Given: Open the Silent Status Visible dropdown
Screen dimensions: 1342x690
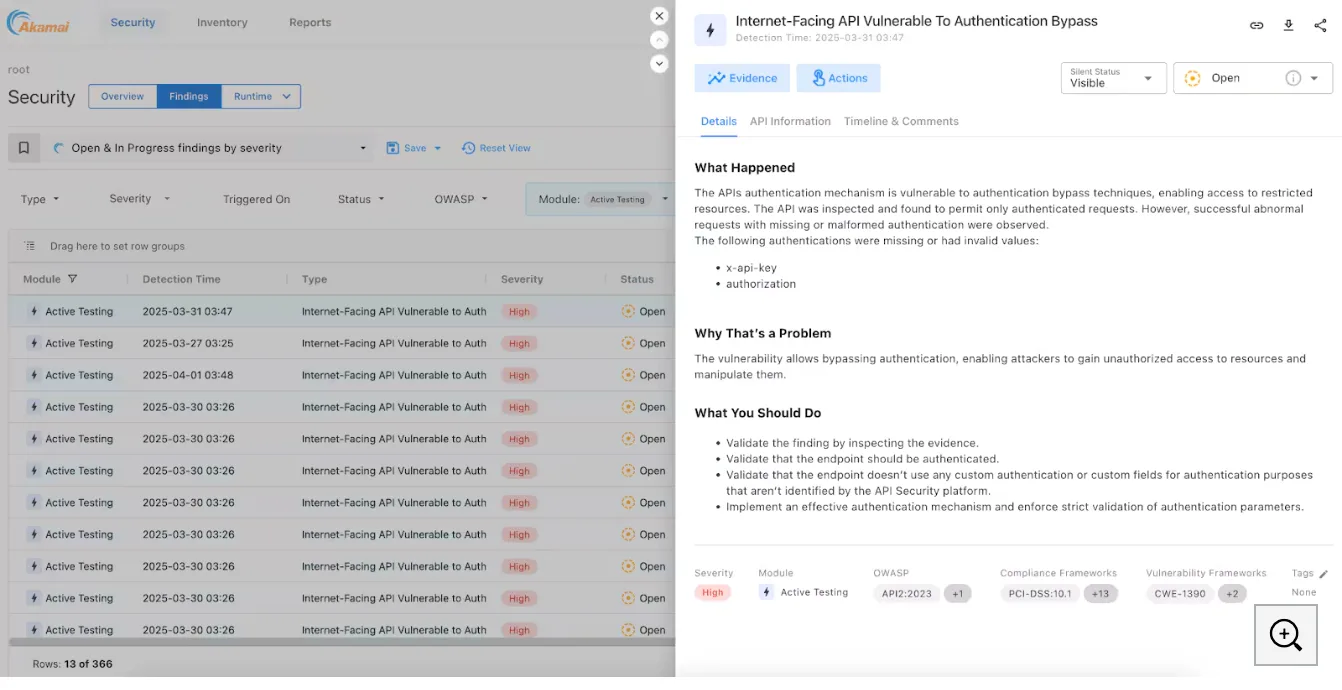Looking at the screenshot, I should (x=1113, y=77).
